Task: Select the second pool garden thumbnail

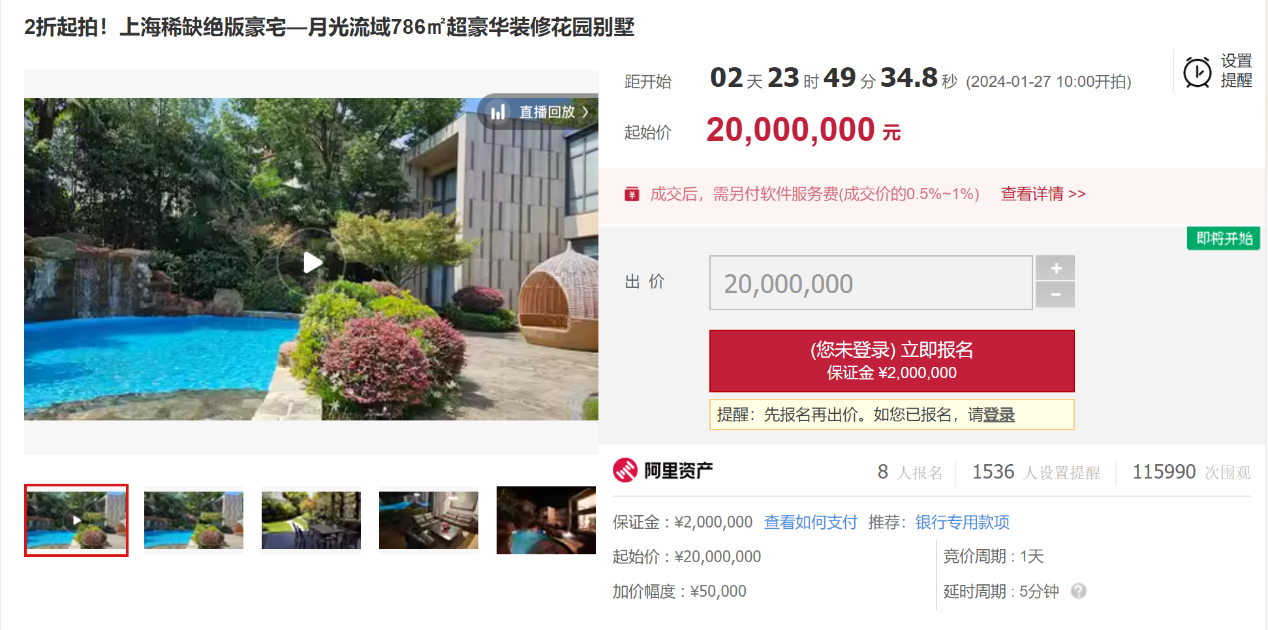Action: [x=194, y=520]
